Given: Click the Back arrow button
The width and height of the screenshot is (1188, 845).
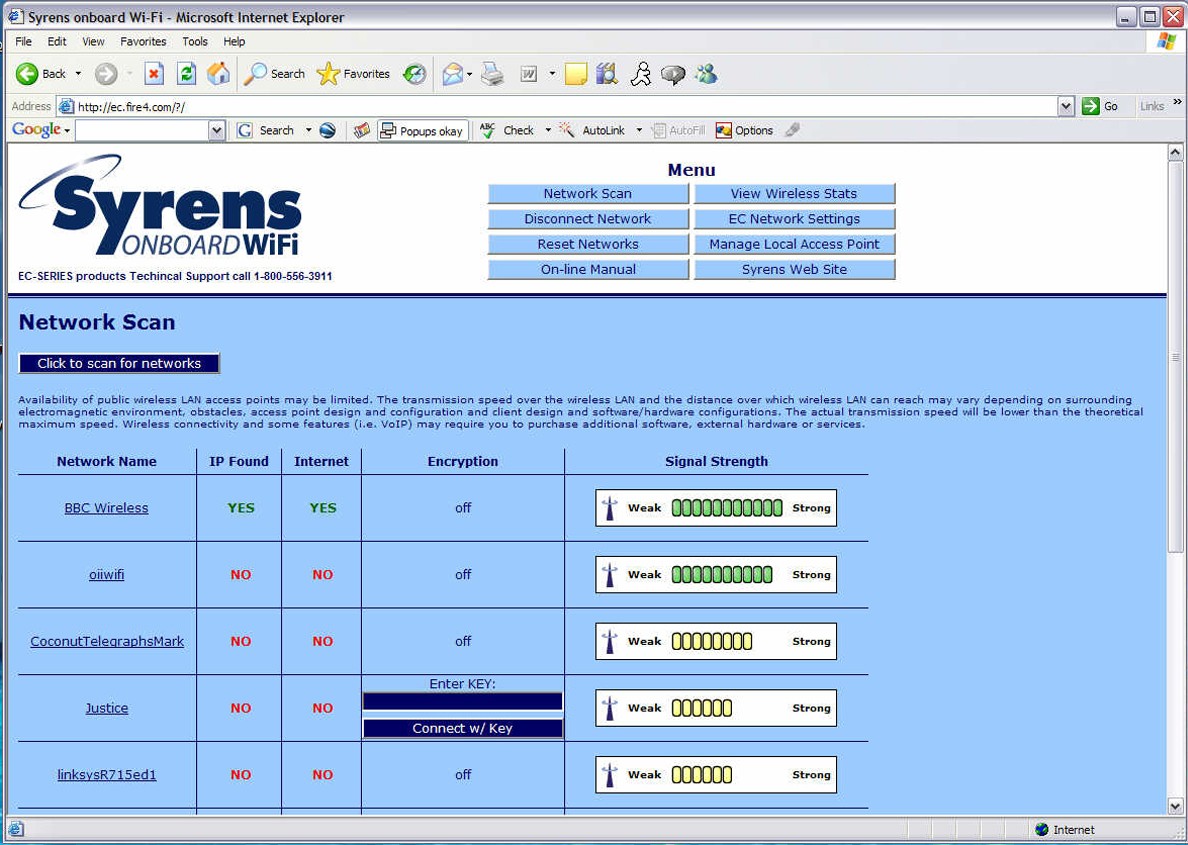Looking at the screenshot, I should (40, 74).
